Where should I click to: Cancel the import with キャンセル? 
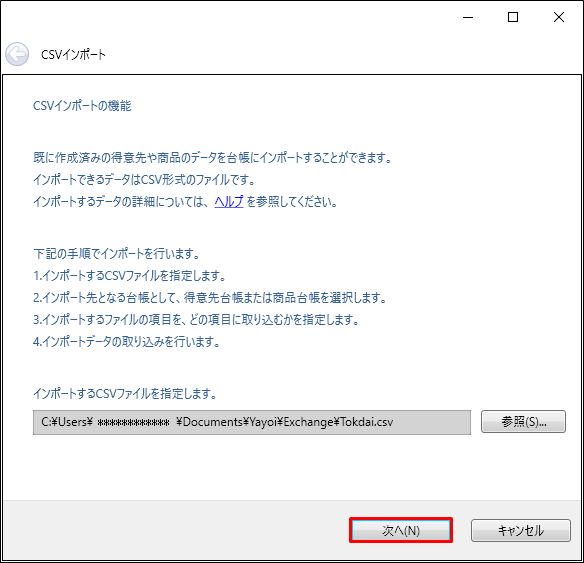point(521,530)
